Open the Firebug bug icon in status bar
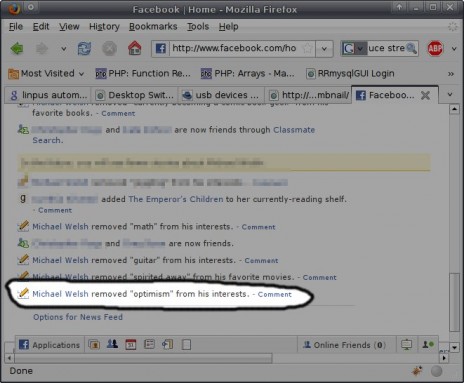This screenshot has height=383, width=464. [x=417, y=371]
